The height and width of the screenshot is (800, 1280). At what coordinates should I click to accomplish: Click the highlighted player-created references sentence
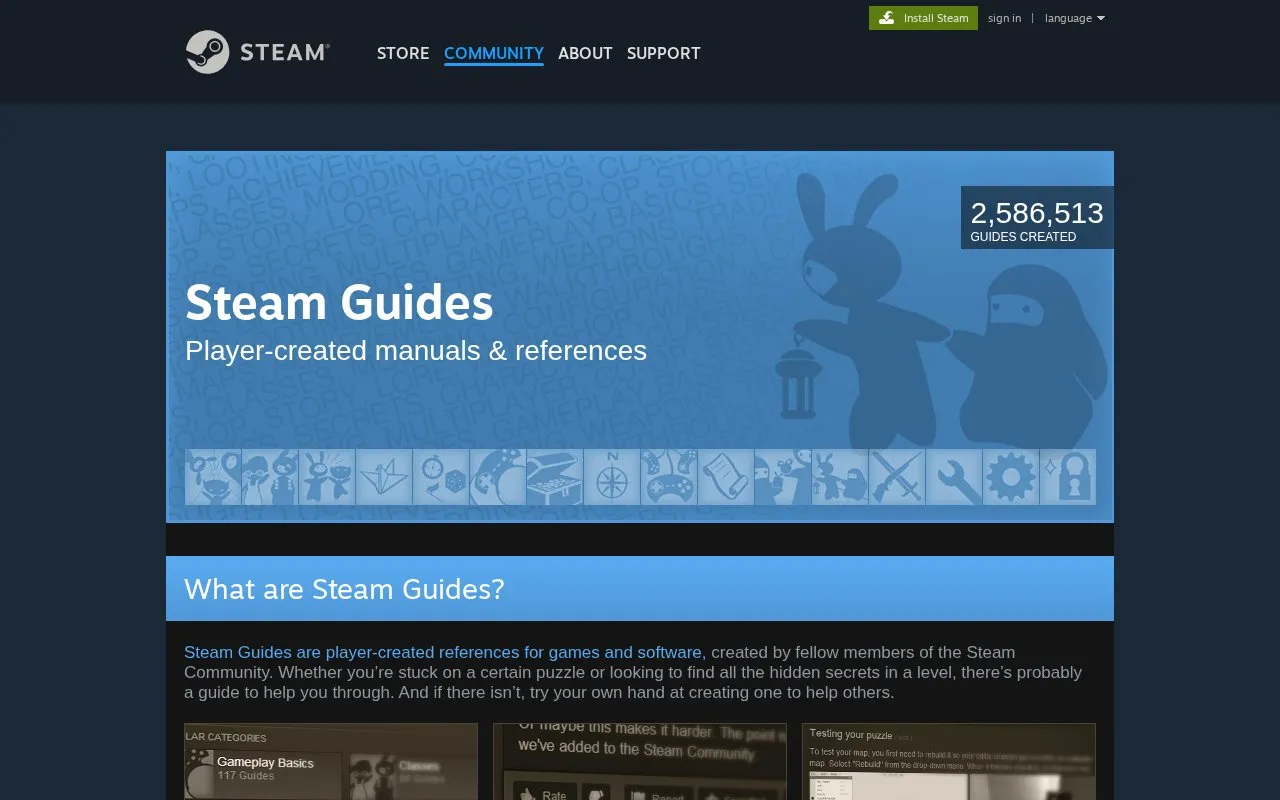coord(445,652)
